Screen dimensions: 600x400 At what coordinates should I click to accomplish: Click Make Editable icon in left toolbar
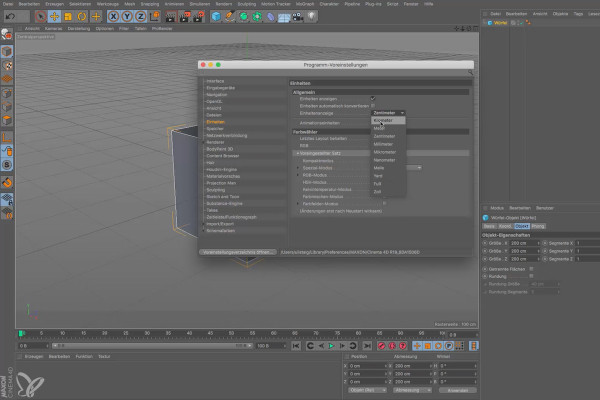tap(7, 35)
